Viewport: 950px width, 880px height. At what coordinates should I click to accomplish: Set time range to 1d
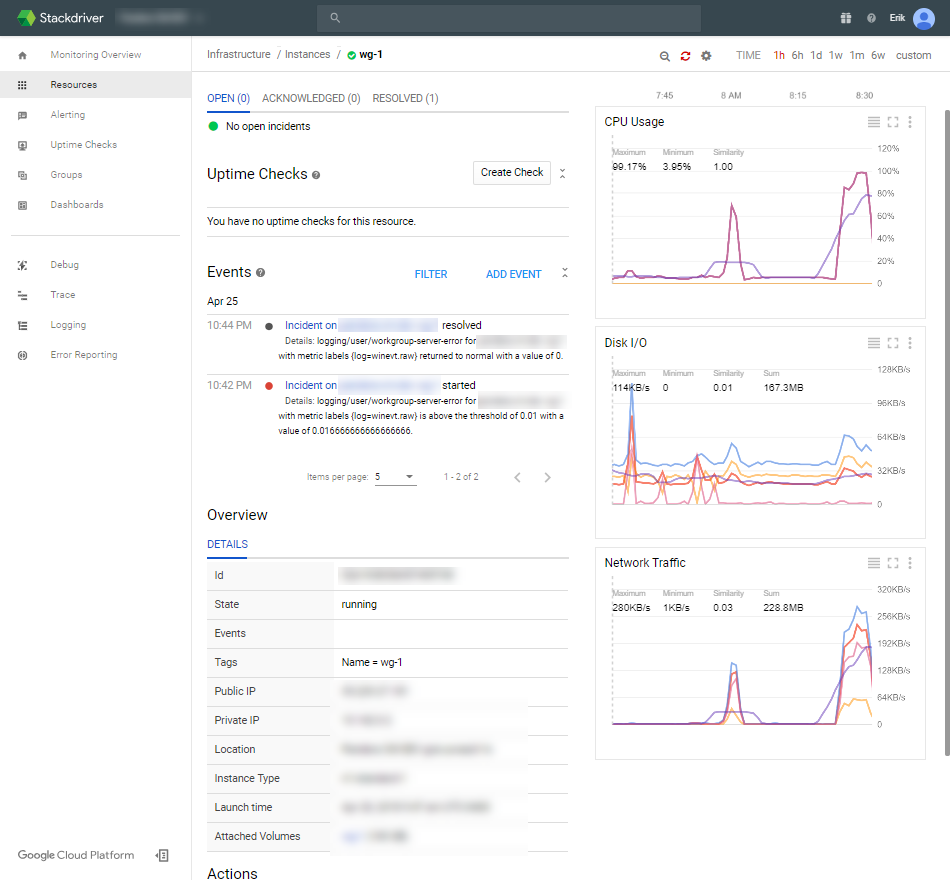tap(816, 55)
